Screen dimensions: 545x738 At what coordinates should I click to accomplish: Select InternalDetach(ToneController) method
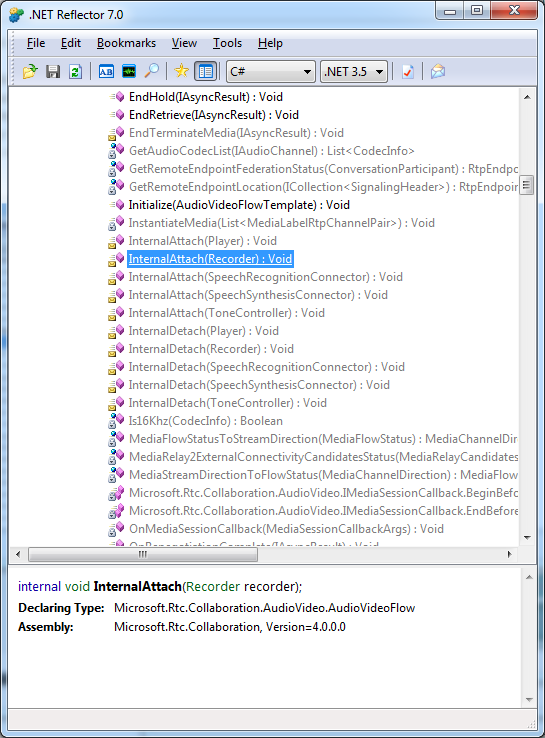(227, 403)
